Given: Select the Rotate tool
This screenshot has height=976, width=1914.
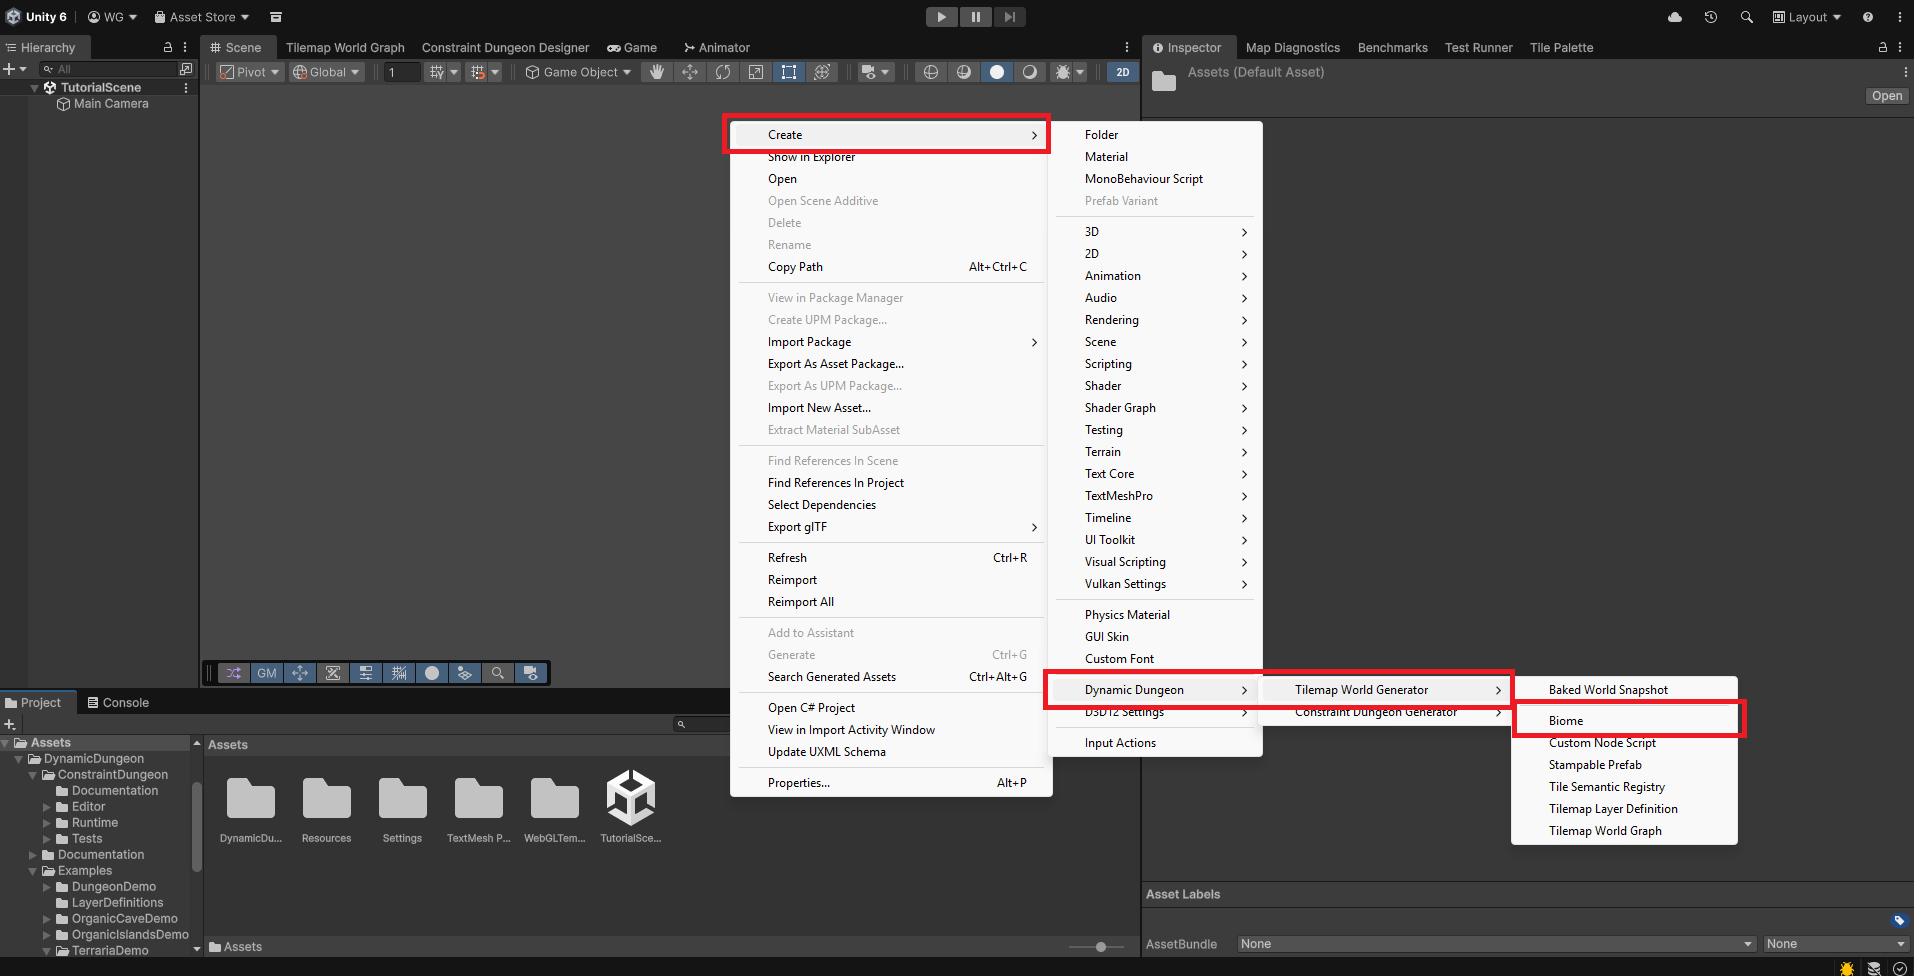Looking at the screenshot, I should pyautogui.click(x=723, y=72).
